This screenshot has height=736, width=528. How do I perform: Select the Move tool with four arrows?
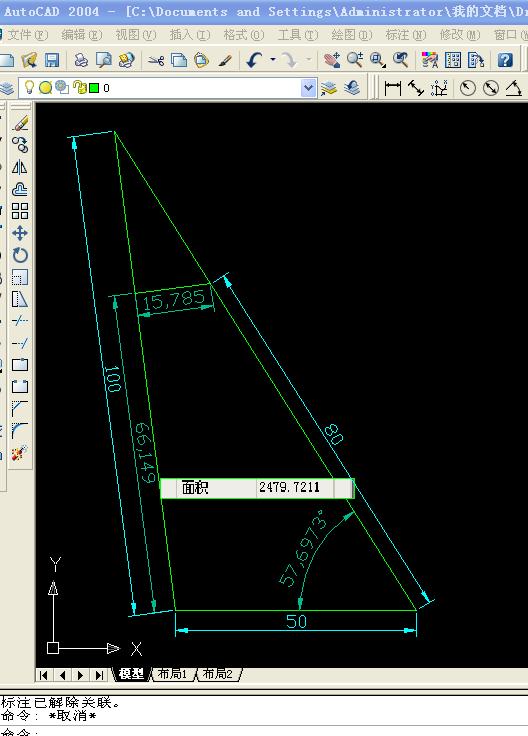pyautogui.click(x=20, y=233)
